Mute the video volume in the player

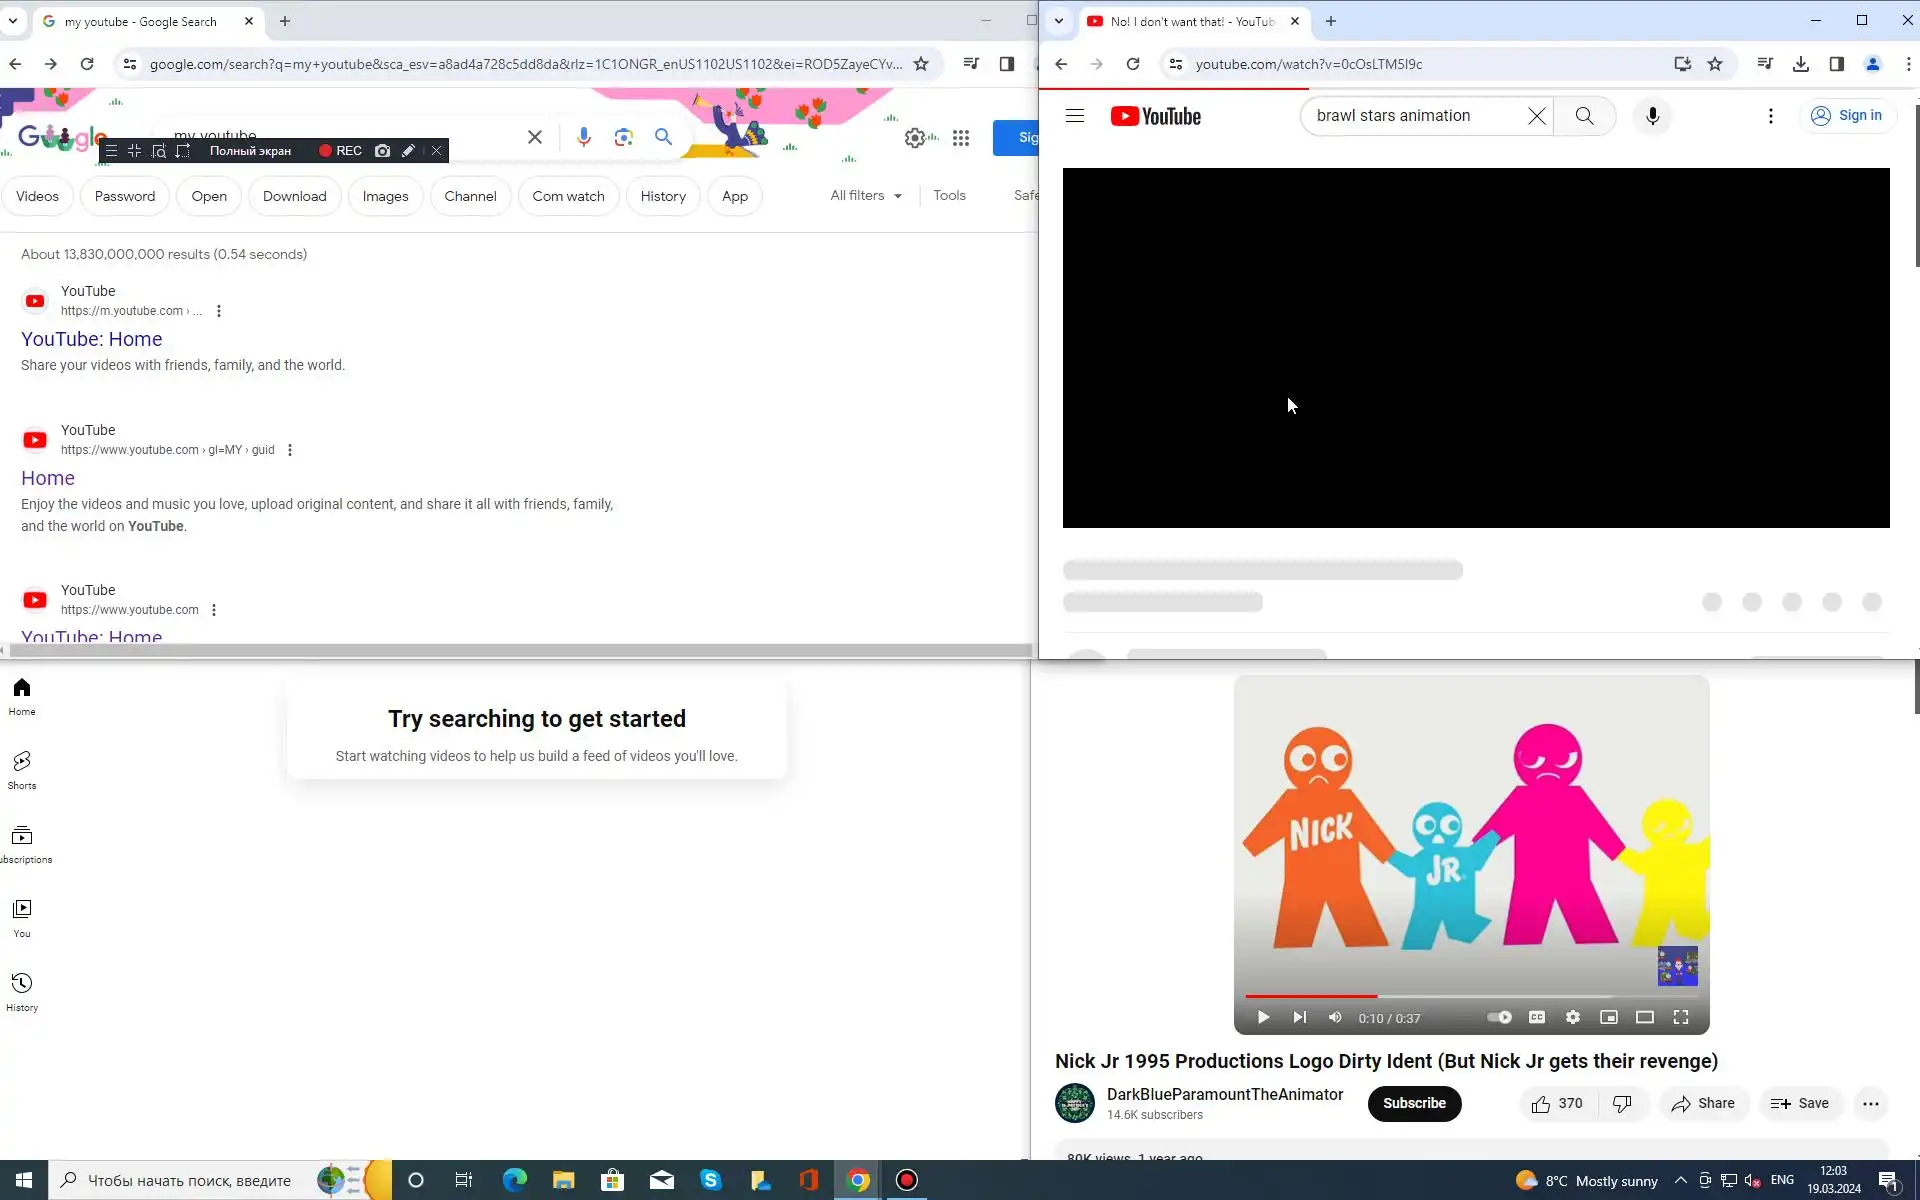[1335, 1017]
